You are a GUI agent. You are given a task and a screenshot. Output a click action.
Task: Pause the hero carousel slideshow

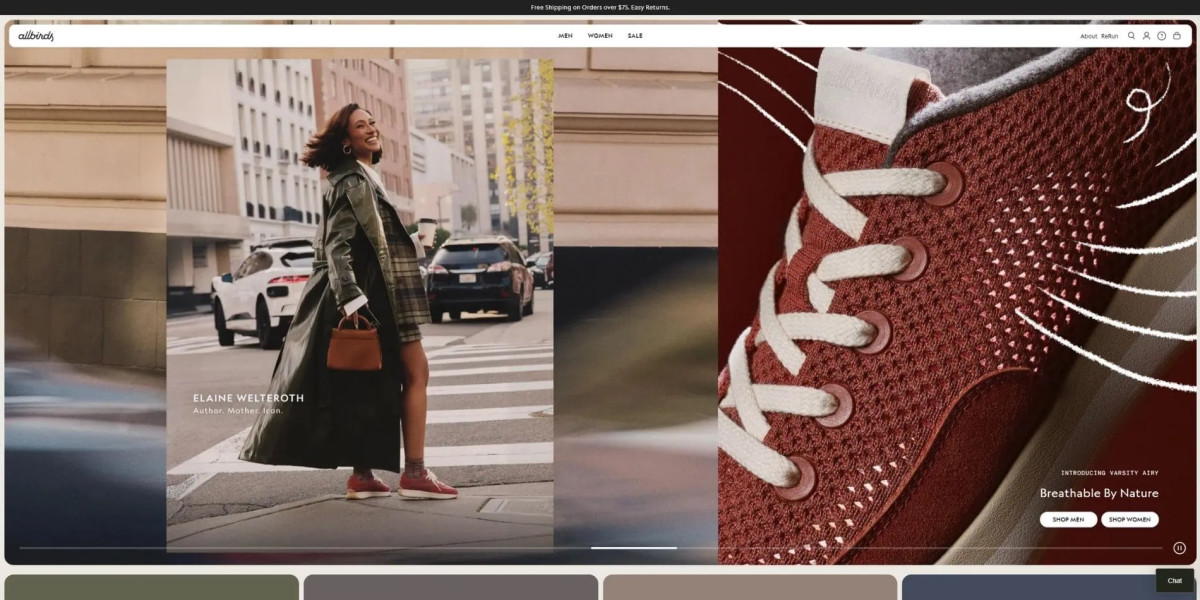pyautogui.click(x=1179, y=548)
